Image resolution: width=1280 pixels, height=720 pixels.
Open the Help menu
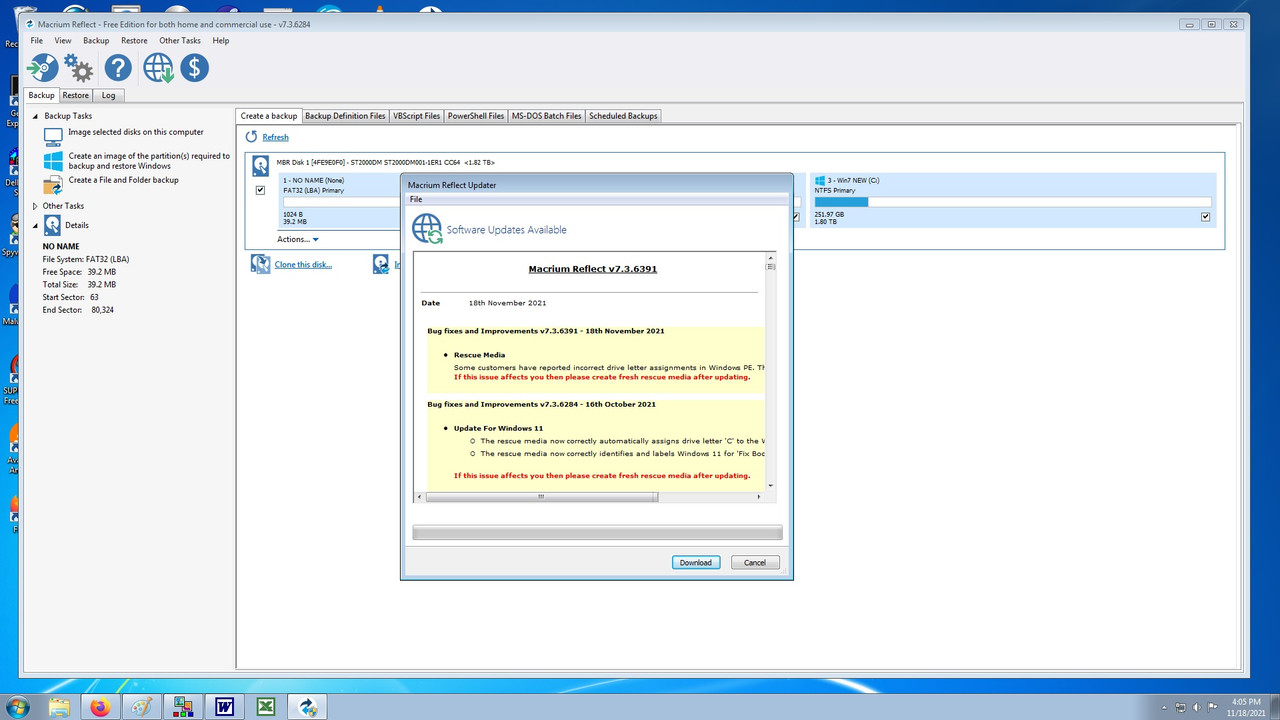(x=221, y=41)
